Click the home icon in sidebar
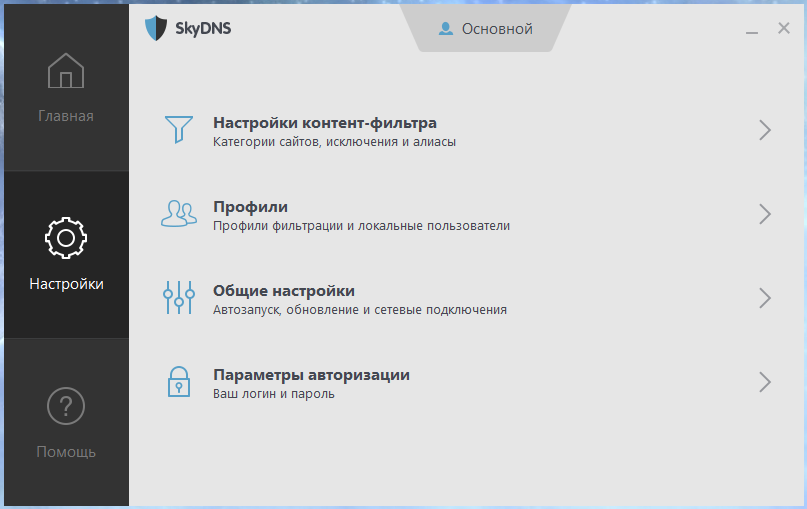This screenshot has width=807, height=509. tap(66, 72)
